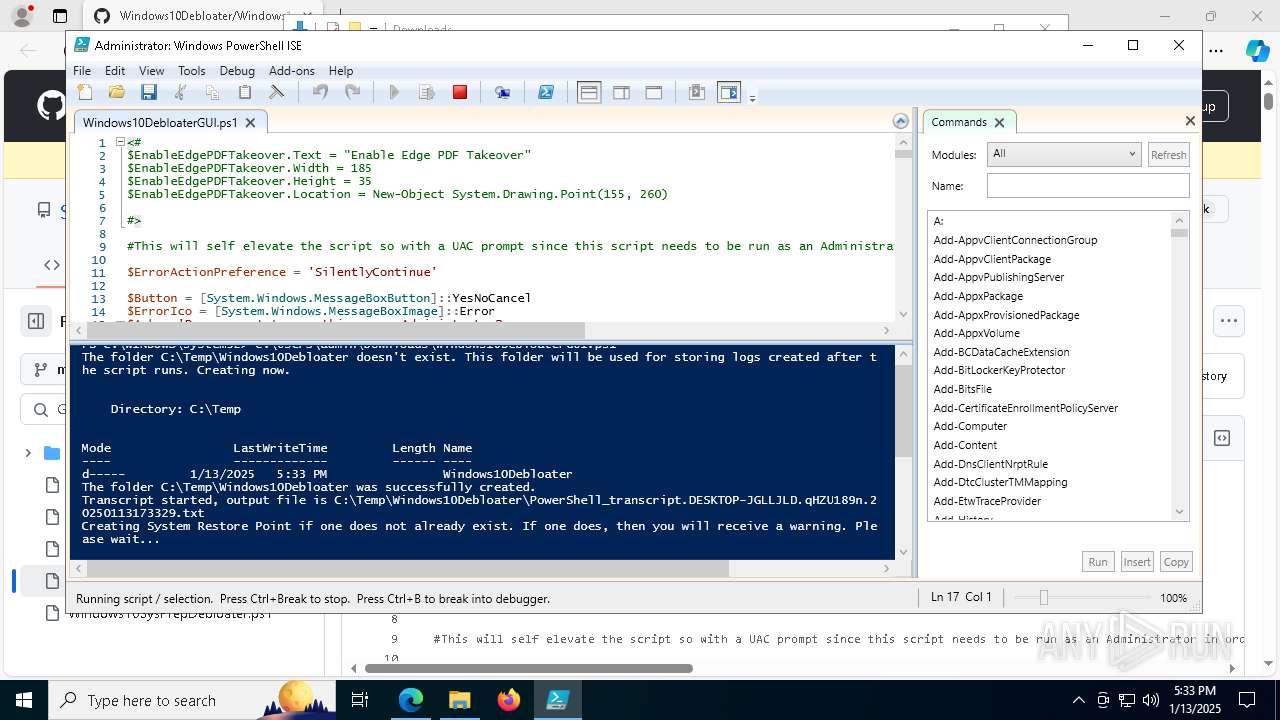Select Add-AppvClientPackage in the command list

tap(992, 259)
